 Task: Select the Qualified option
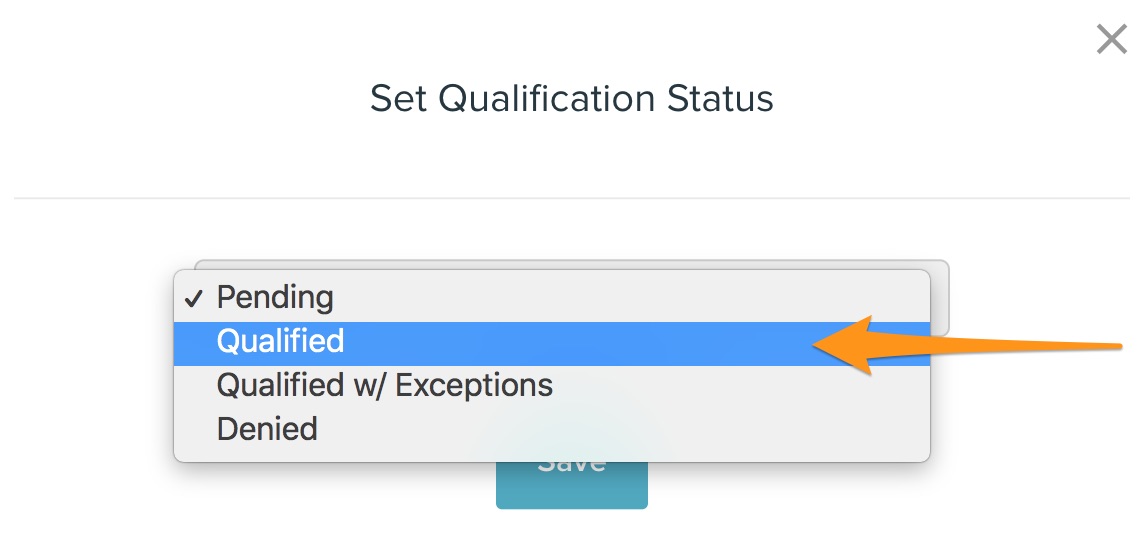coord(280,342)
